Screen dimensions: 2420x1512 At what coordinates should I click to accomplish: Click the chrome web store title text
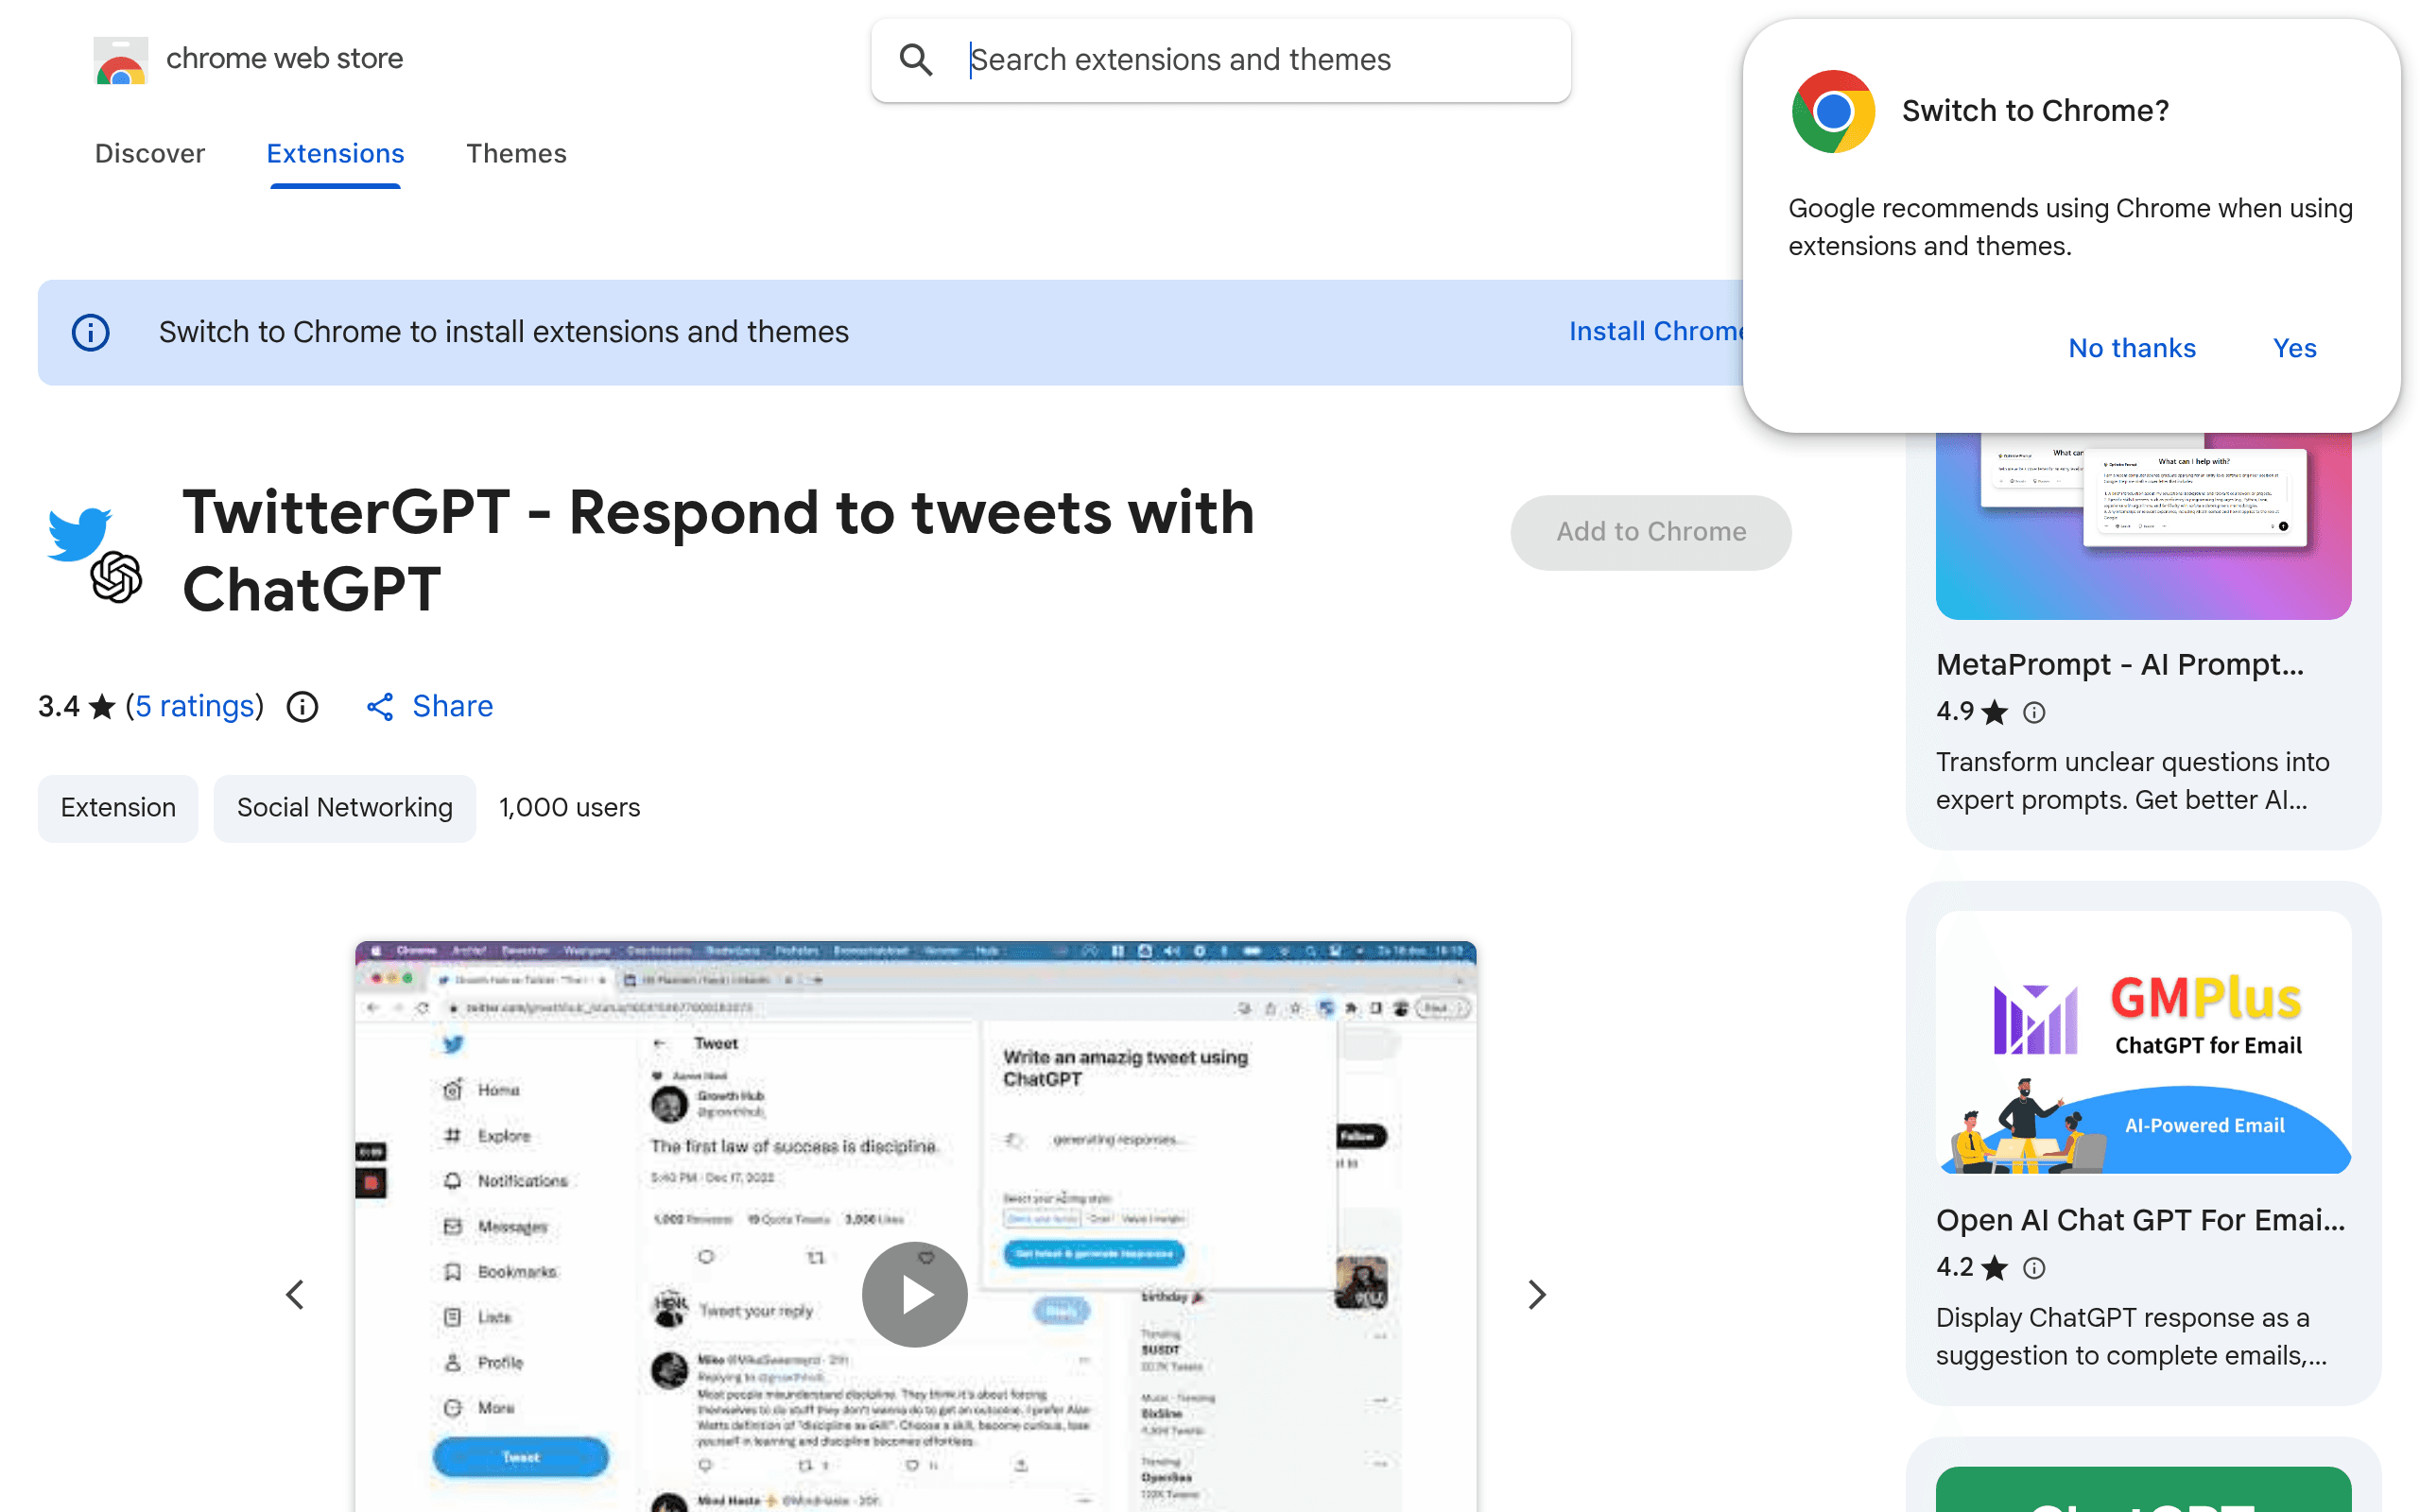point(285,59)
